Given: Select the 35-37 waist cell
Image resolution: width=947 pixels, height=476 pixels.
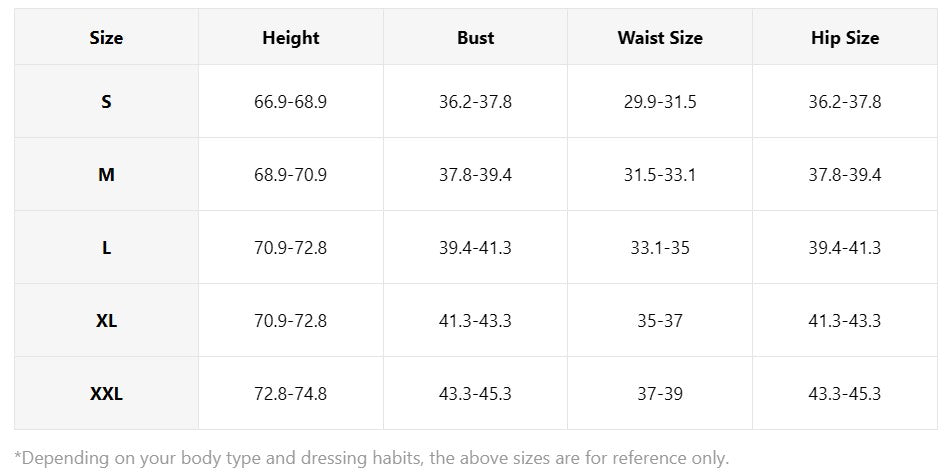Looking at the screenshot, I should point(660,321).
